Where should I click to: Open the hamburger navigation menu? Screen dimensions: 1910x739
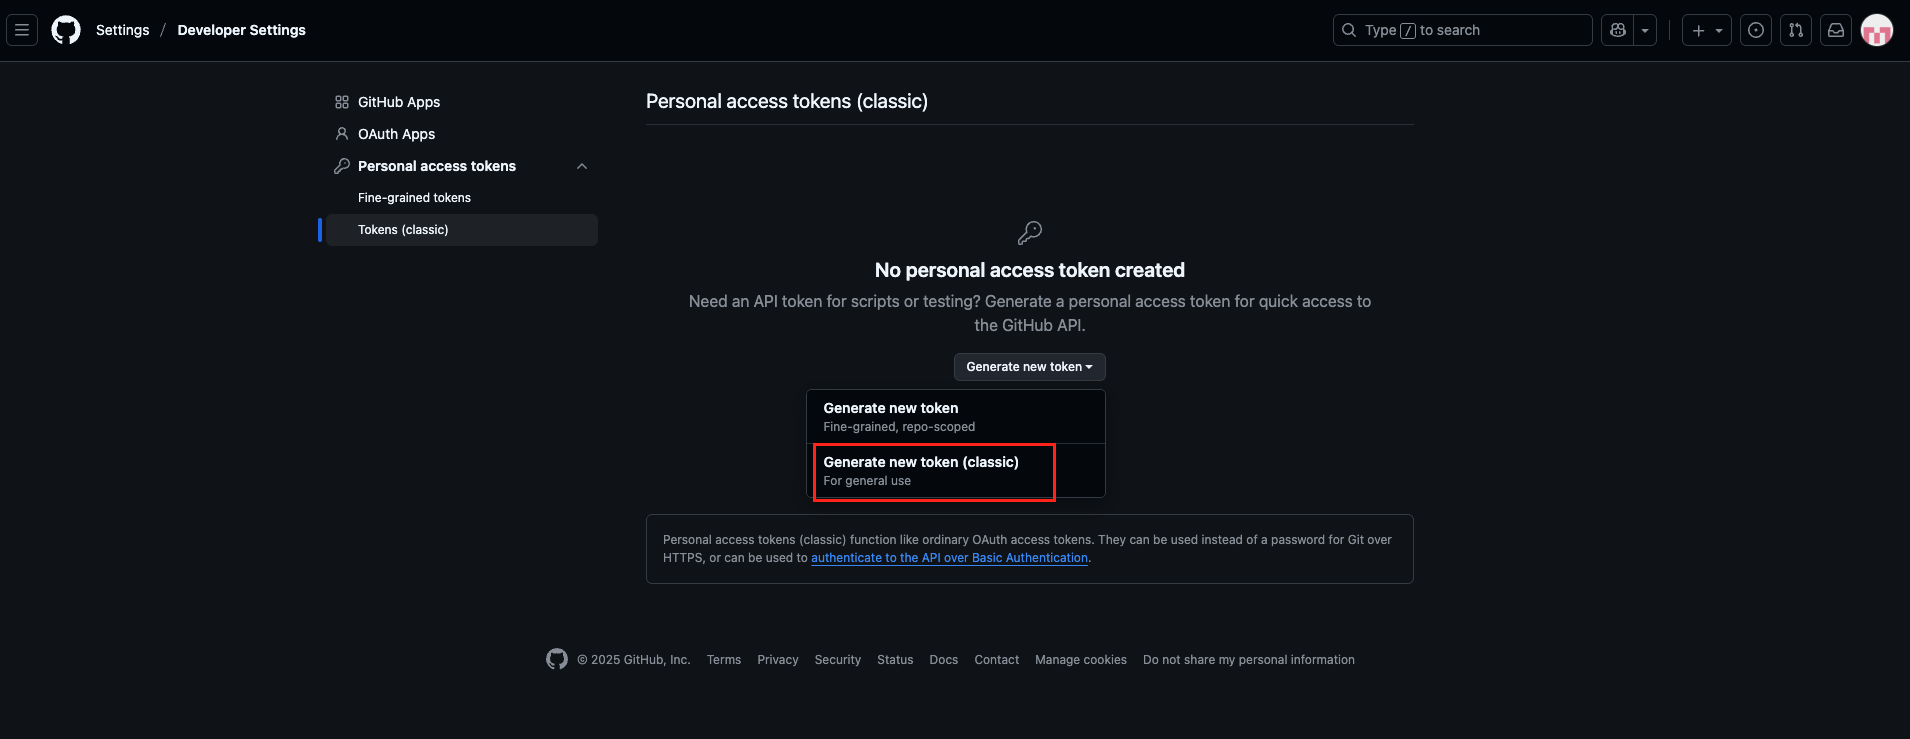point(22,30)
